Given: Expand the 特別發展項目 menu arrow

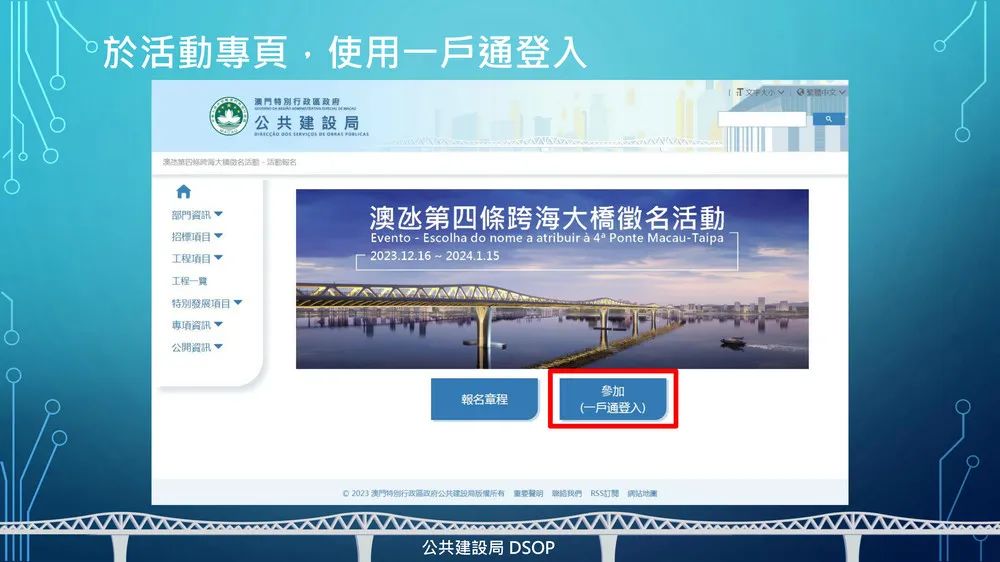Looking at the screenshot, I should tap(238, 303).
